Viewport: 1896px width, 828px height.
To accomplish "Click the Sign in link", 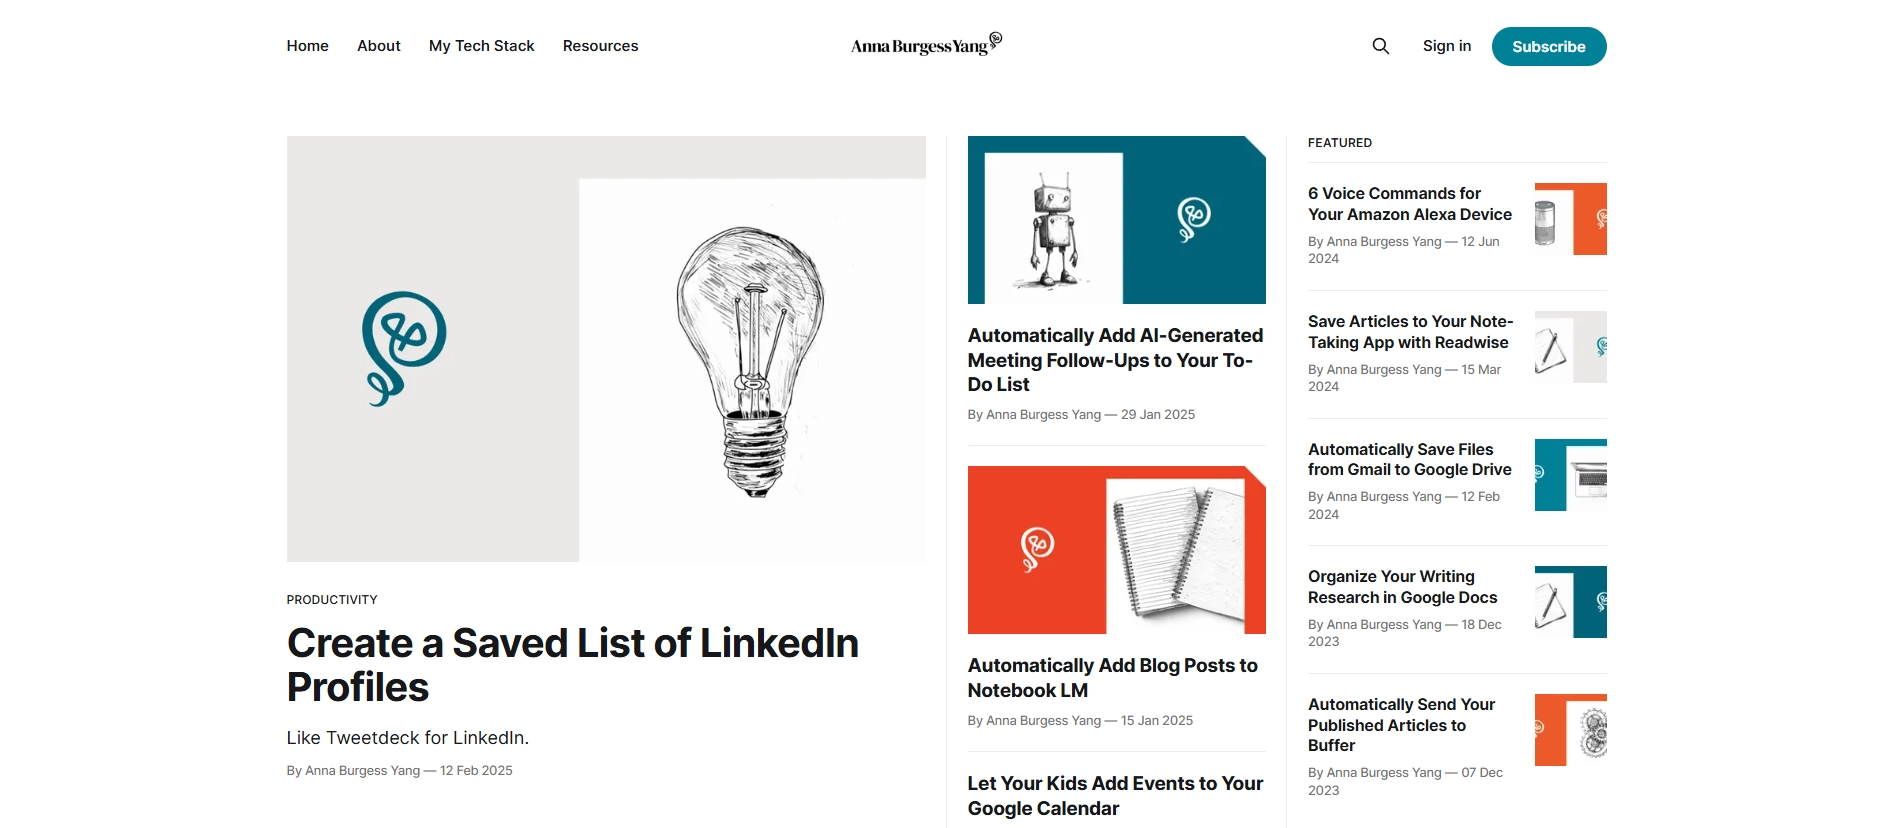I will [x=1446, y=46].
